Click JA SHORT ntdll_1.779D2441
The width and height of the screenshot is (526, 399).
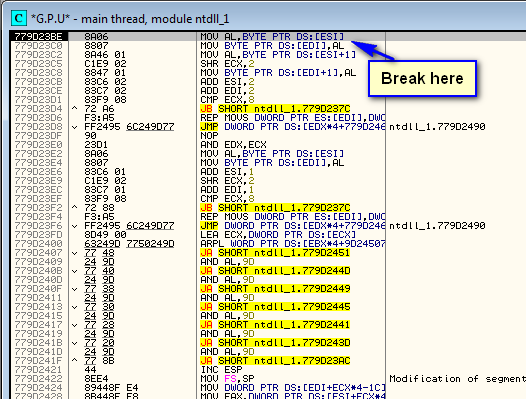pos(275,325)
